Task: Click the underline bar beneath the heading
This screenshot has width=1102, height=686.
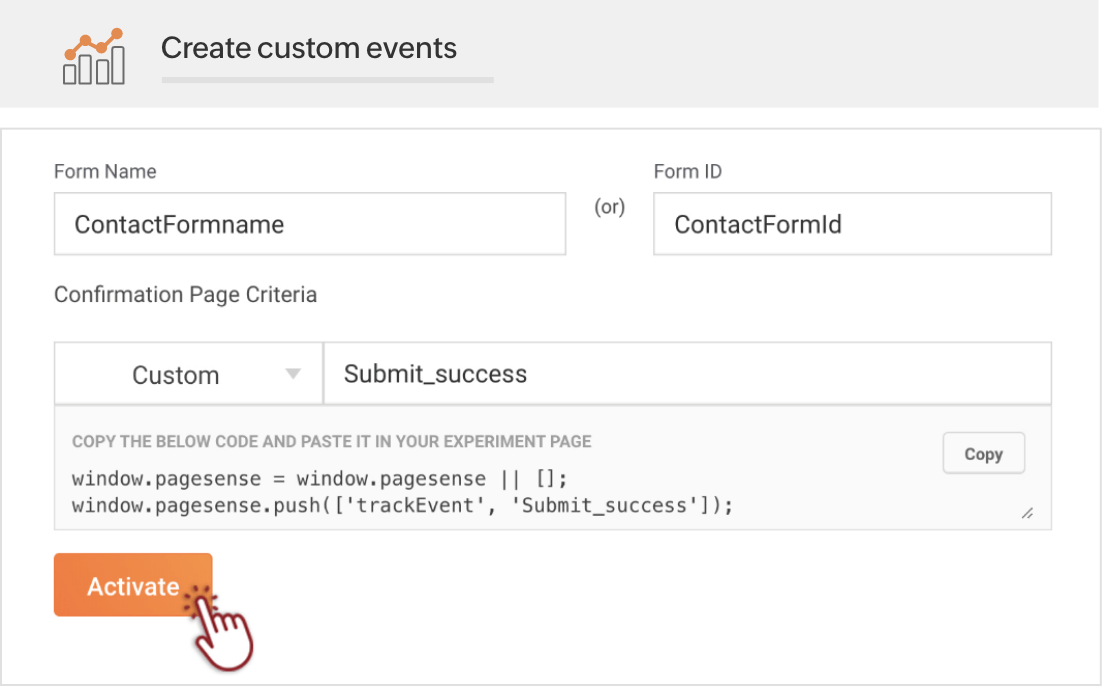Action: pyautogui.click(x=327, y=79)
